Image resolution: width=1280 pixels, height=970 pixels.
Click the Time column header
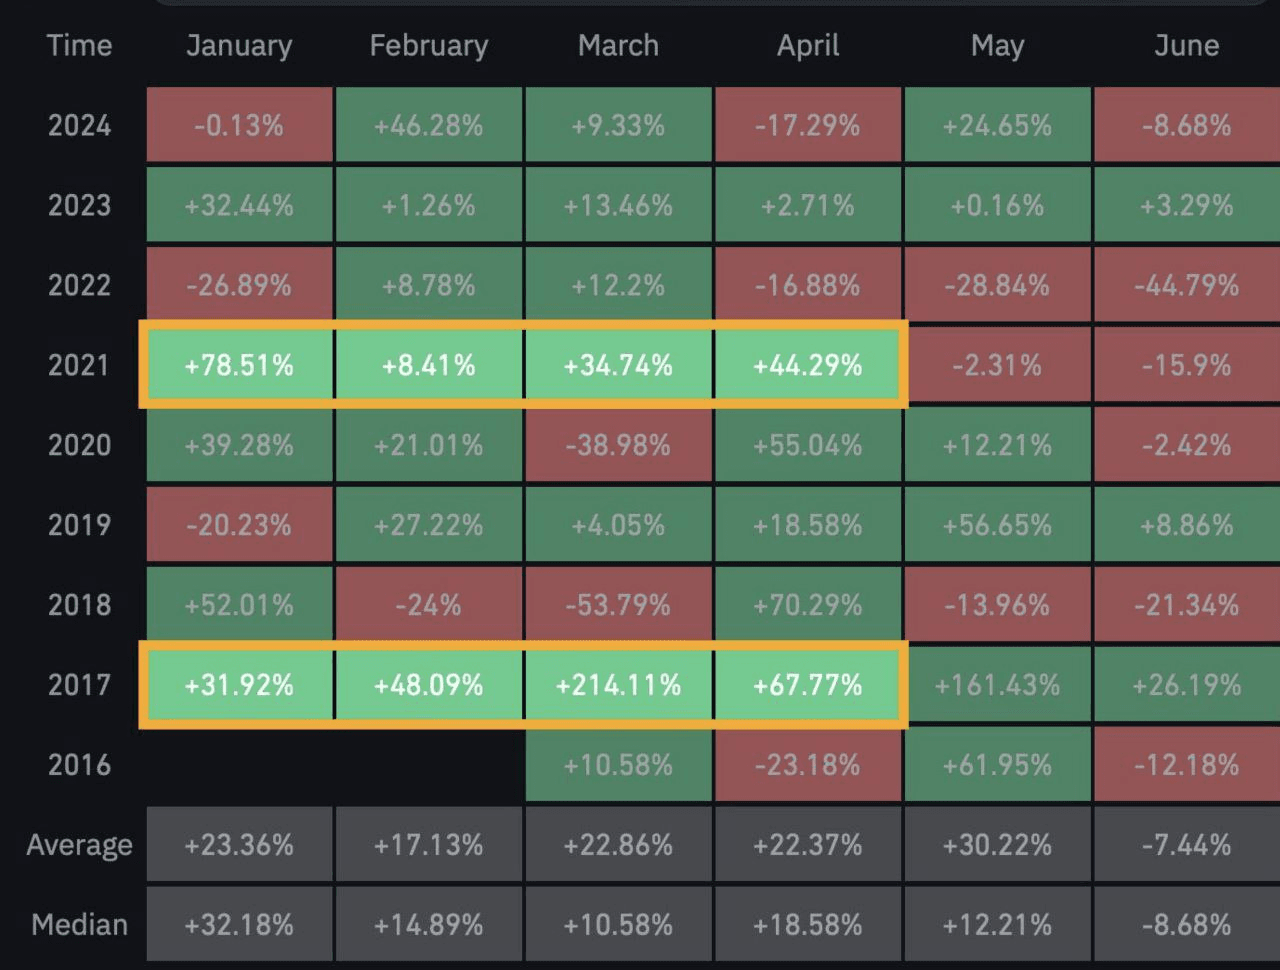point(79,46)
